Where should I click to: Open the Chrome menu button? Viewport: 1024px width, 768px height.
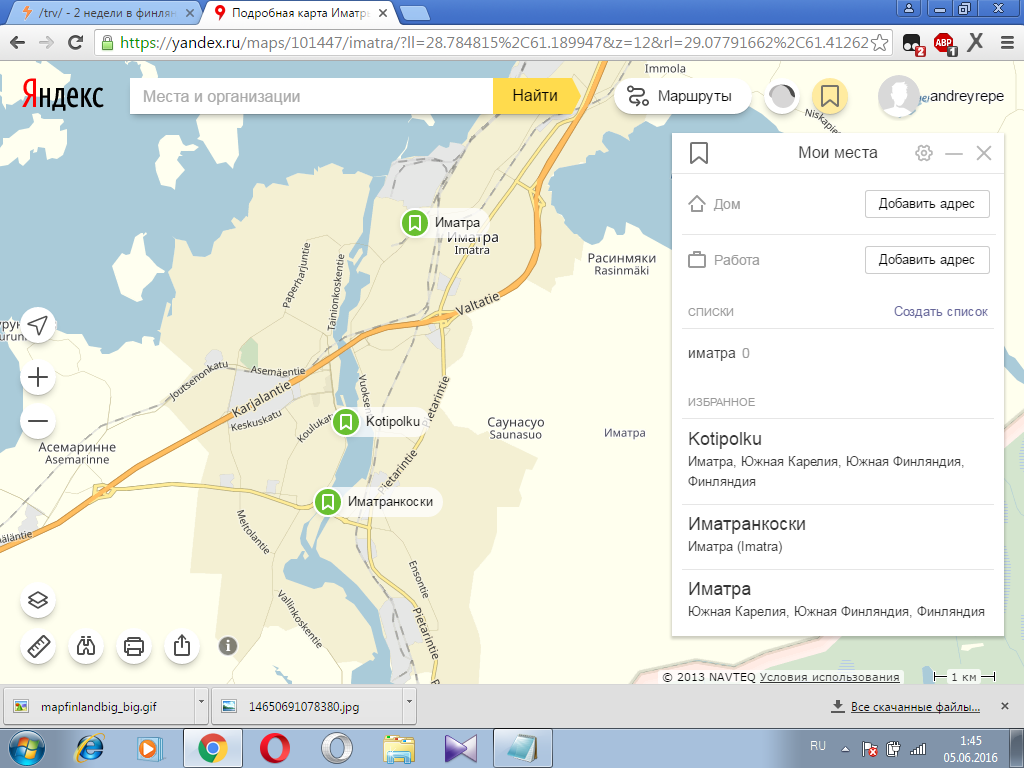pos(1007,43)
